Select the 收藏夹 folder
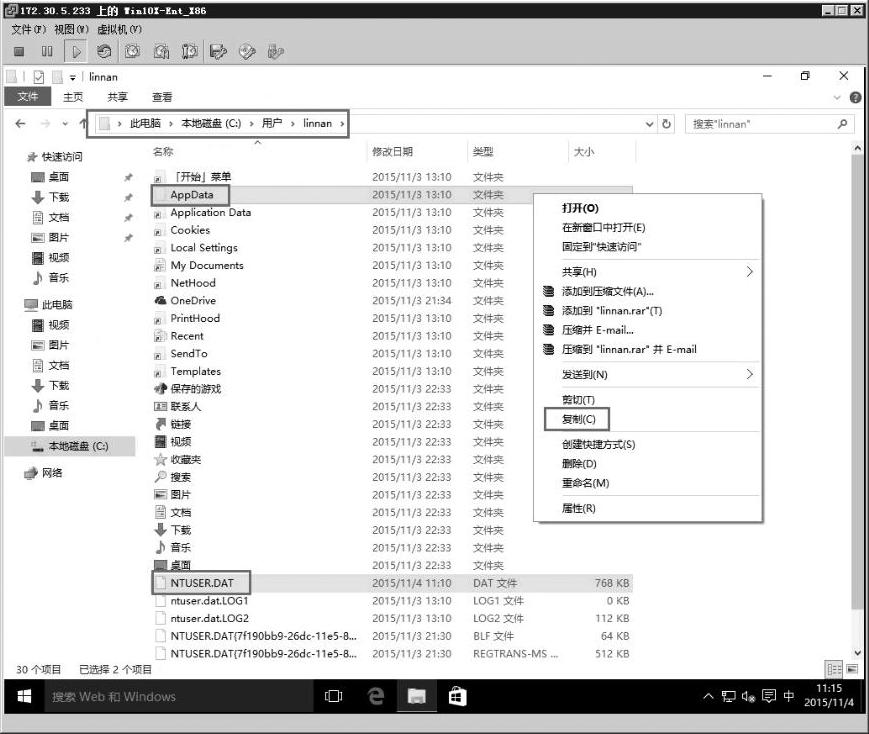 (x=186, y=460)
